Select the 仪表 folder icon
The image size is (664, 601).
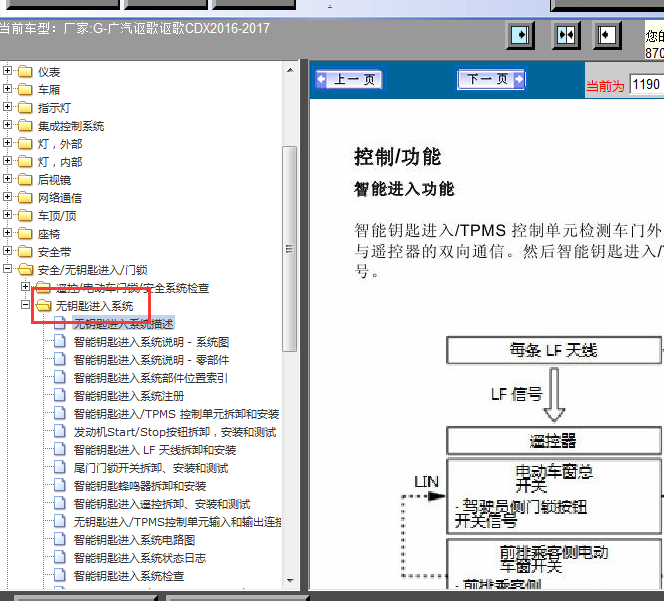(25, 71)
